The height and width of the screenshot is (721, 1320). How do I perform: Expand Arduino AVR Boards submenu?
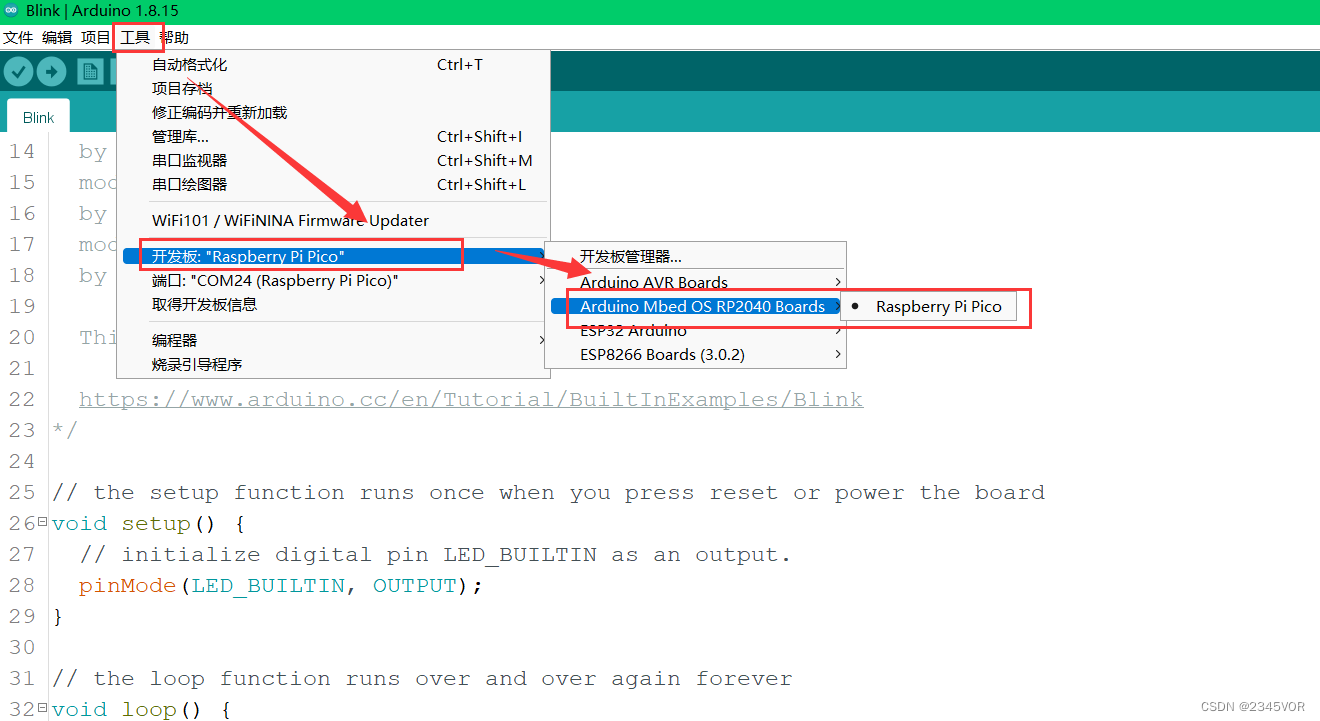coord(695,283)
